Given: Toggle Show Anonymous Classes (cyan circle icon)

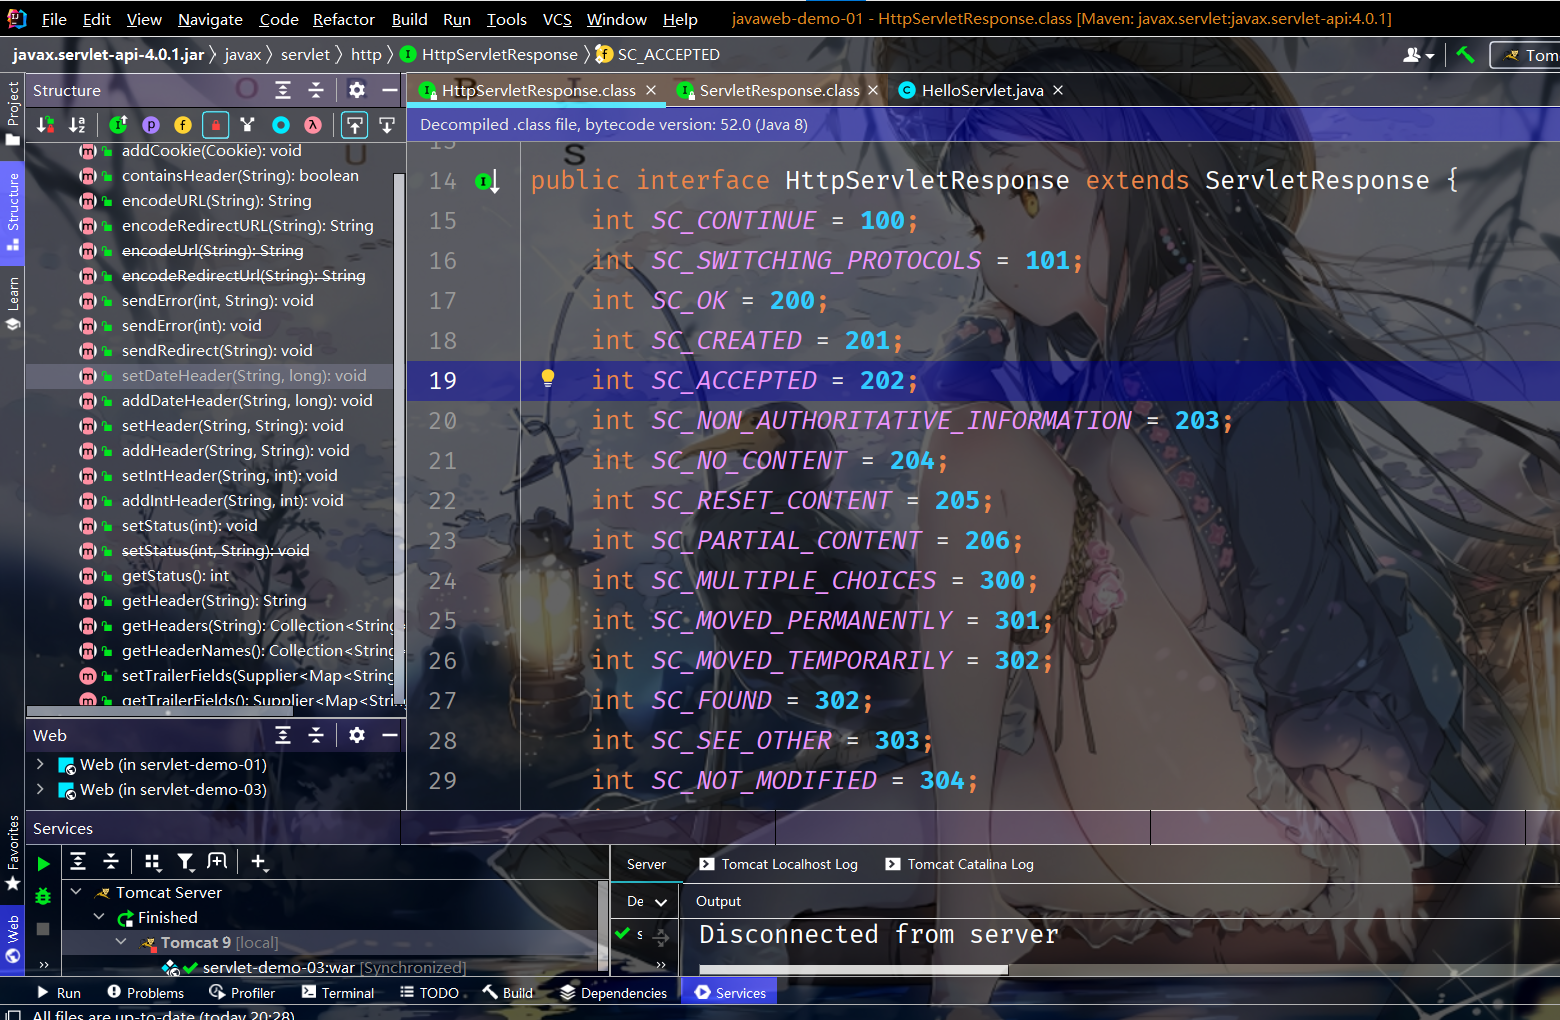Looking at the screenshot, I should [281, 125].
